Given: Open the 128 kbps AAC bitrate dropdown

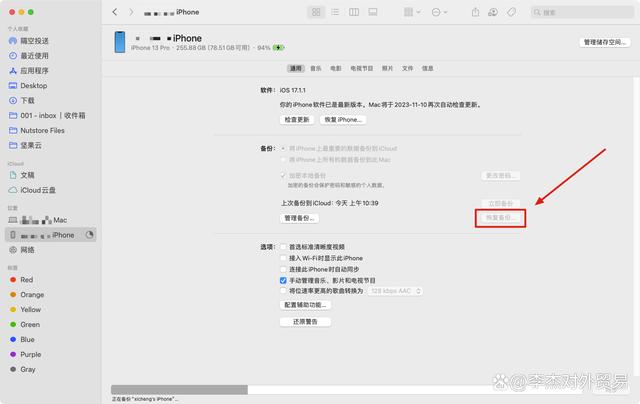Looking at the screenshot, I should click(395, 291).
